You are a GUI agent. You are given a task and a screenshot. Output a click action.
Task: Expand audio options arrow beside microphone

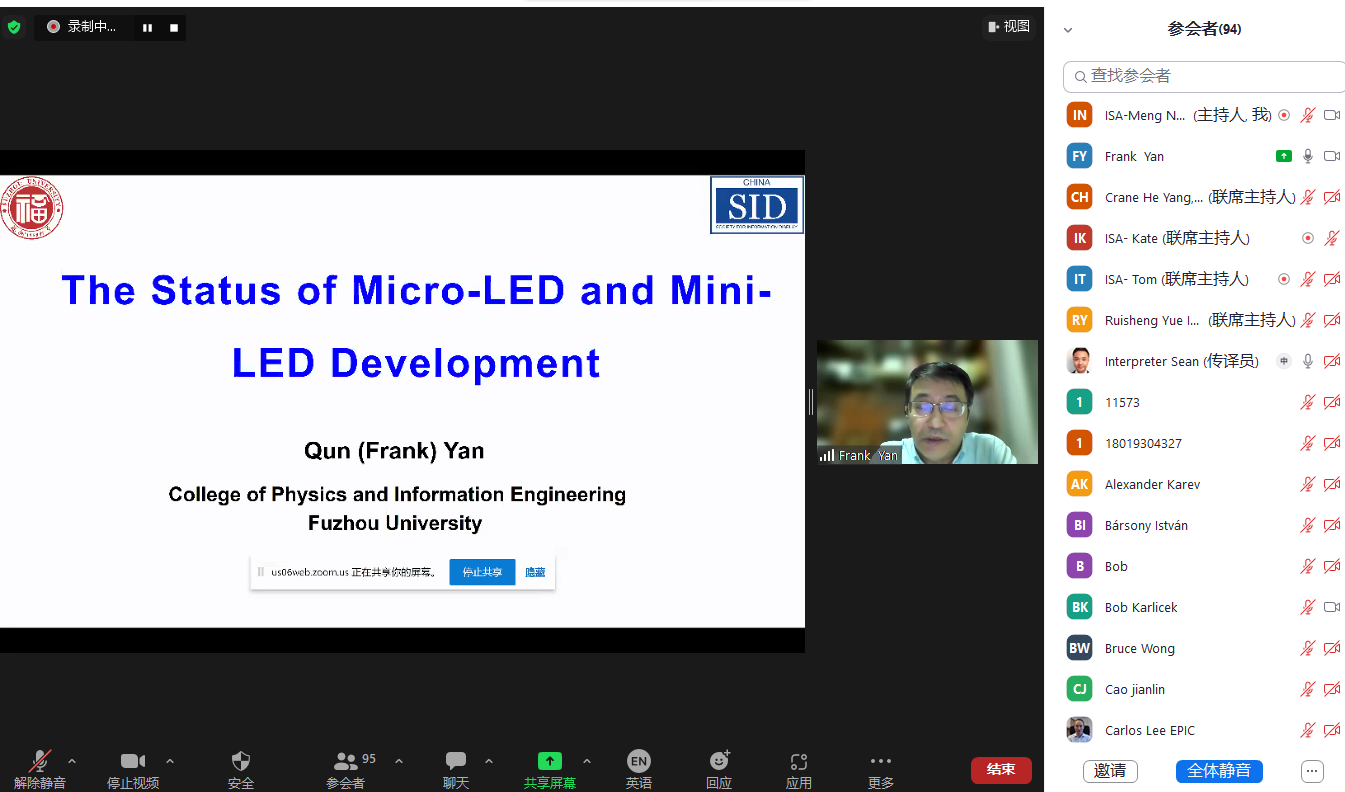pyautogui.click(x=72, y=761)
